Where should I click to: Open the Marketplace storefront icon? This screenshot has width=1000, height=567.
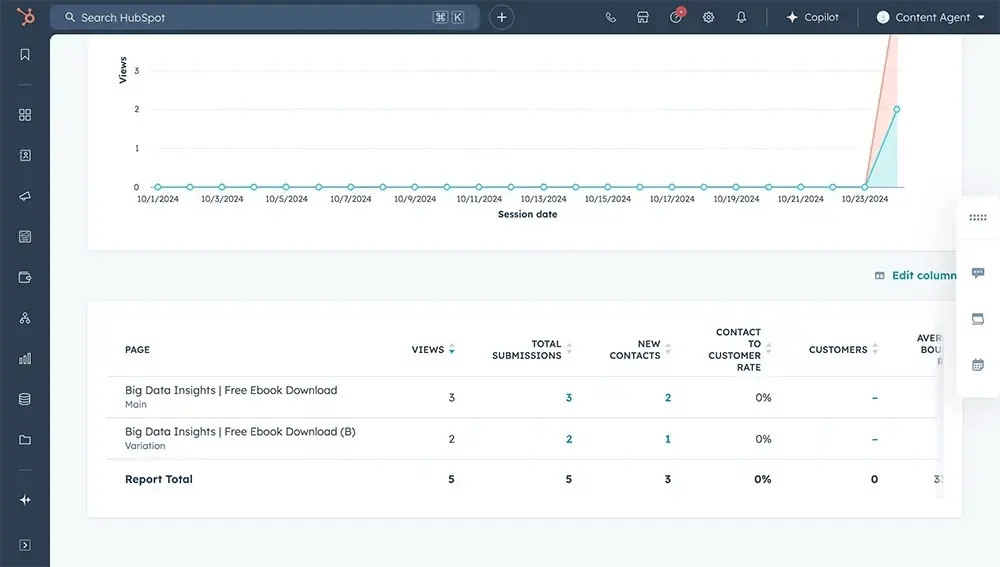click(643, 17)
